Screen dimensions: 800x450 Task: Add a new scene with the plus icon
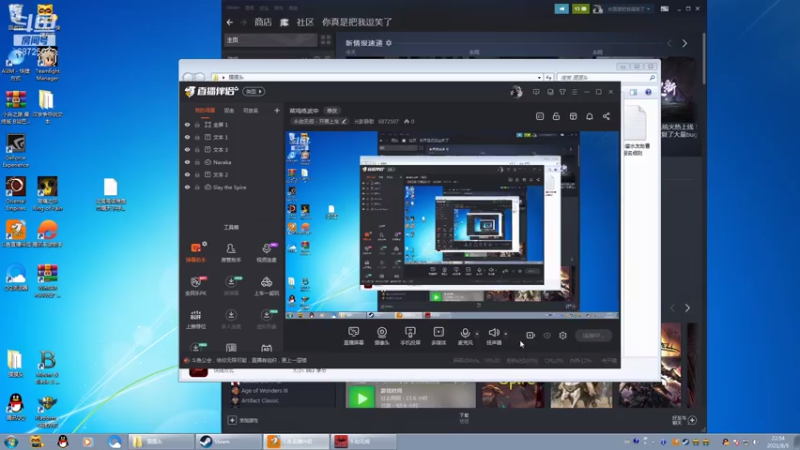tap(277, 110)
